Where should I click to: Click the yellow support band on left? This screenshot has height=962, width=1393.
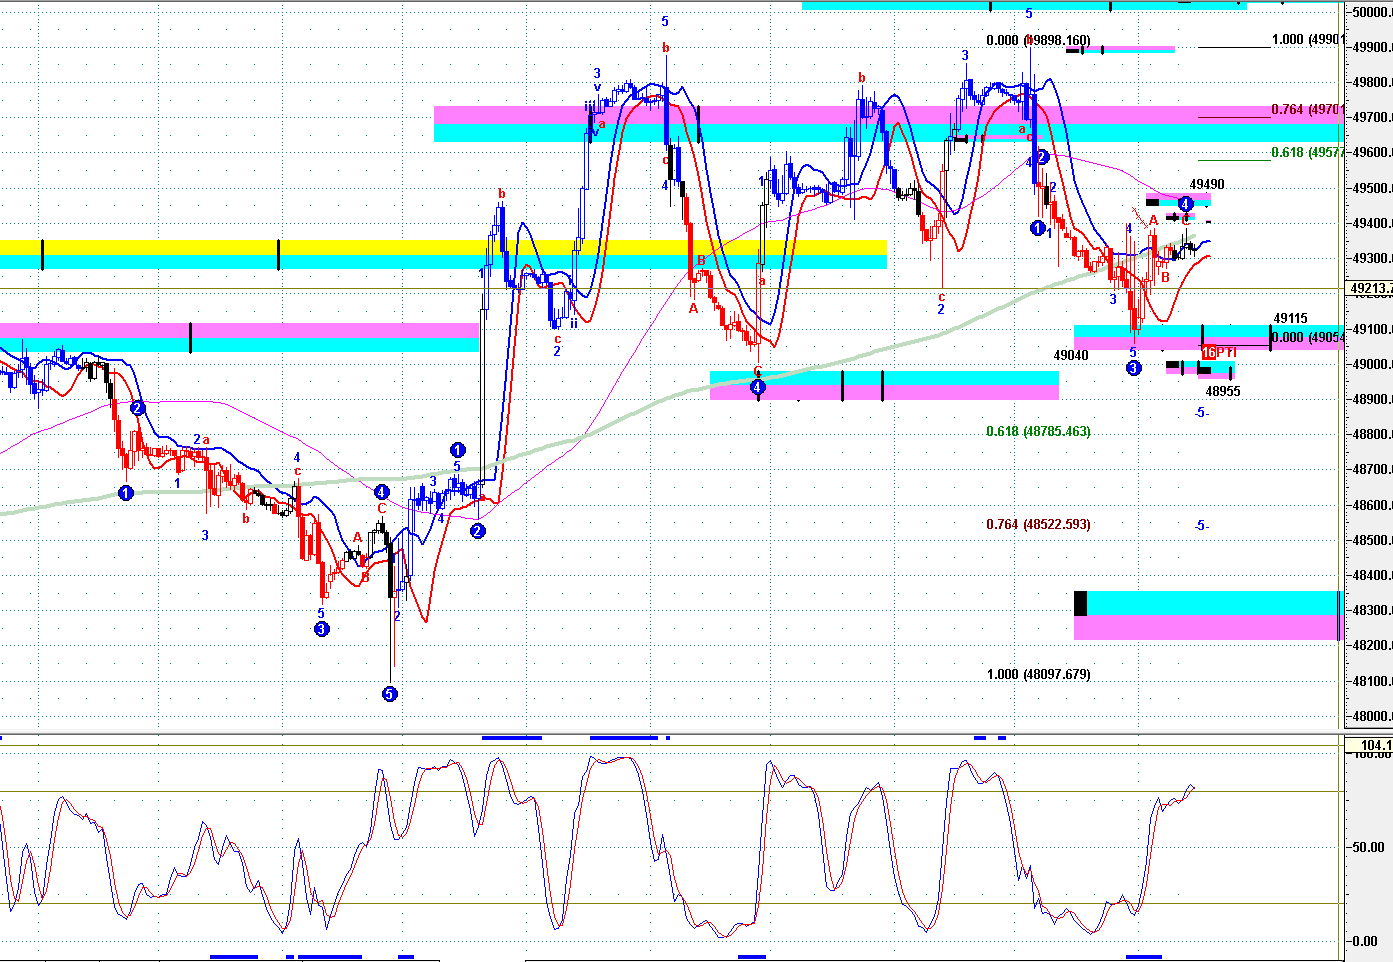point(440,247)
